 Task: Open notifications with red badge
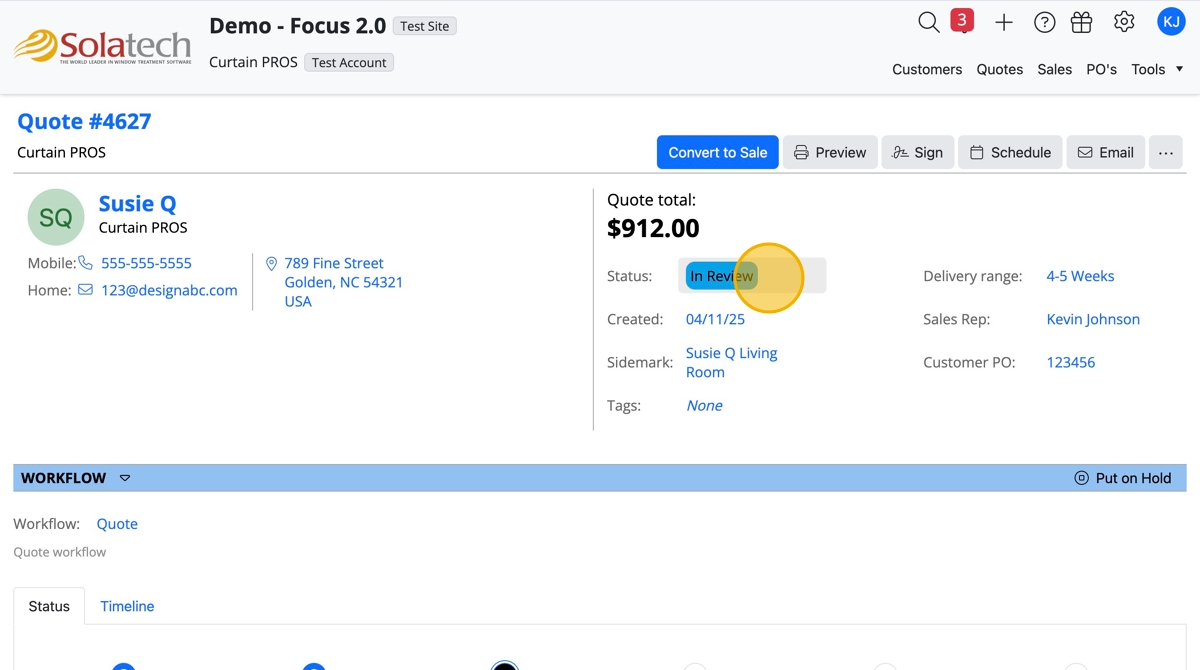pyautogui.click(x=961, y=22)
